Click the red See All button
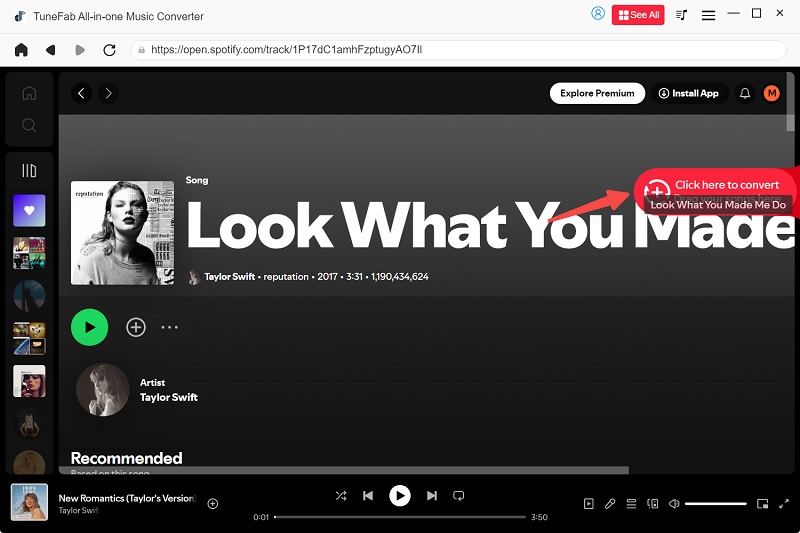800x533 pixels. point(638,15)
